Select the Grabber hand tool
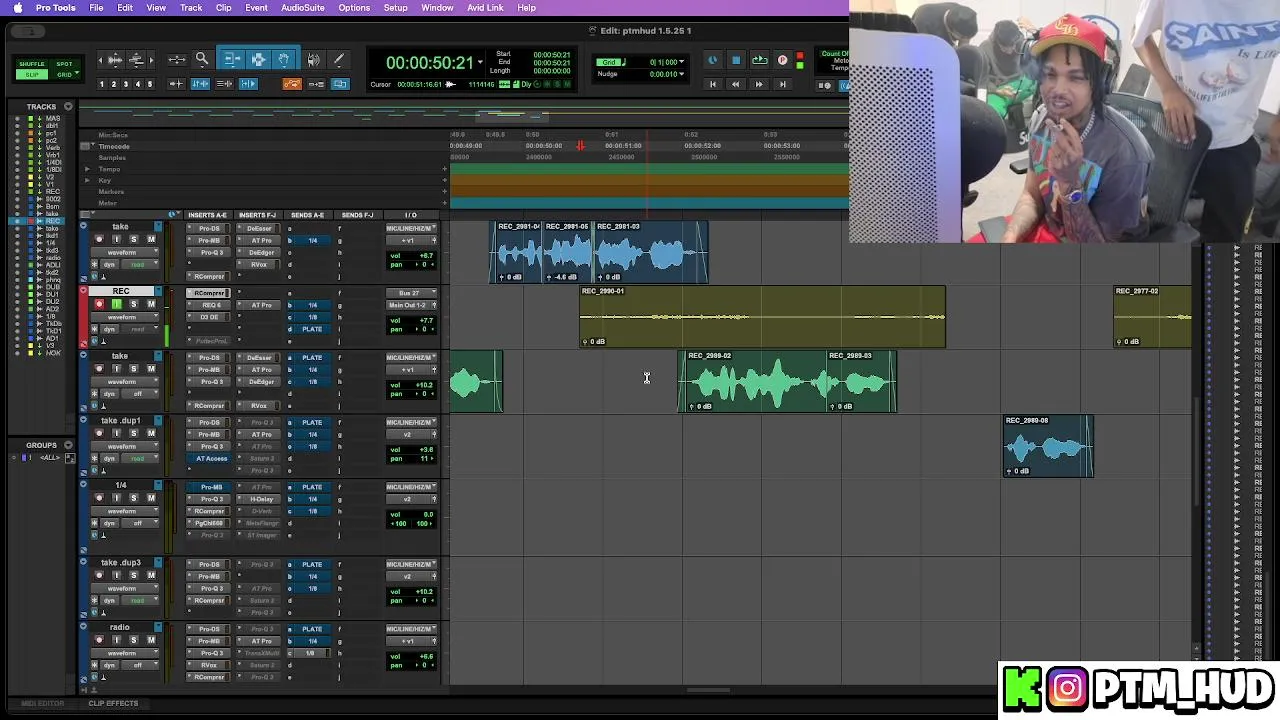The image size is (1280, 720). pyautogui.click(x=284, y=60)
